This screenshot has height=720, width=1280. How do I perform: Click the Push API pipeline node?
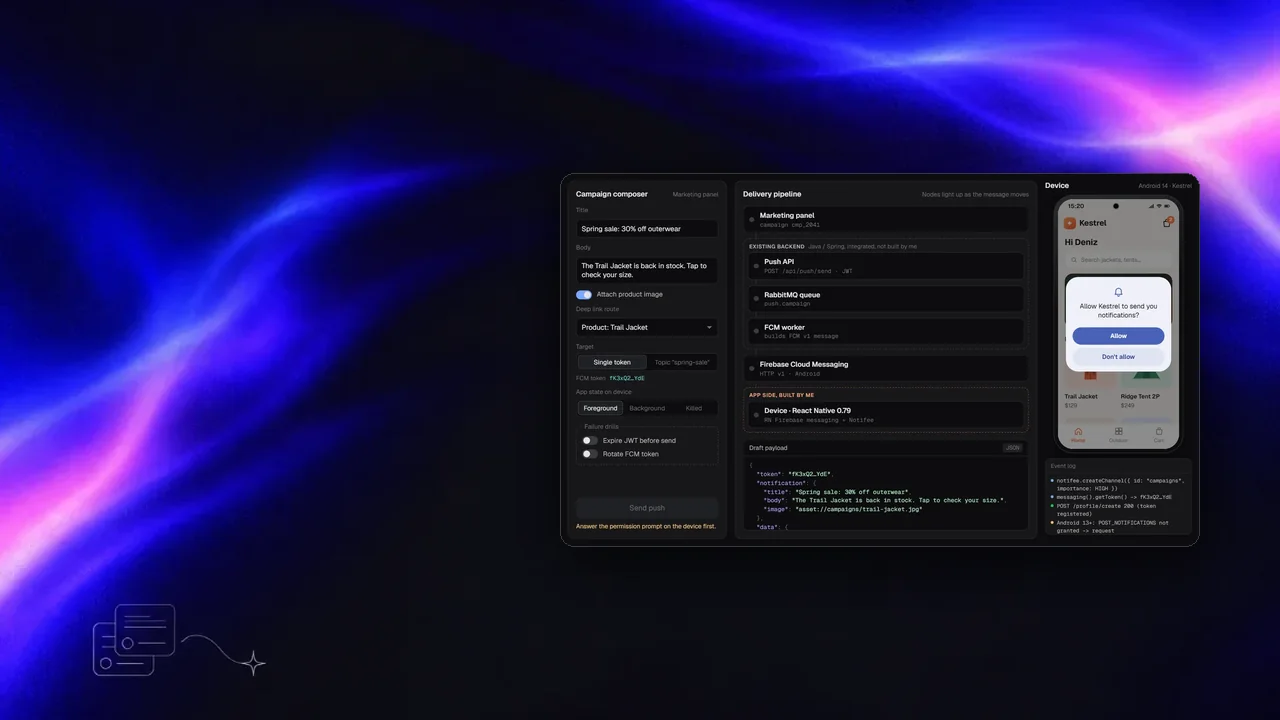point(886,266)
